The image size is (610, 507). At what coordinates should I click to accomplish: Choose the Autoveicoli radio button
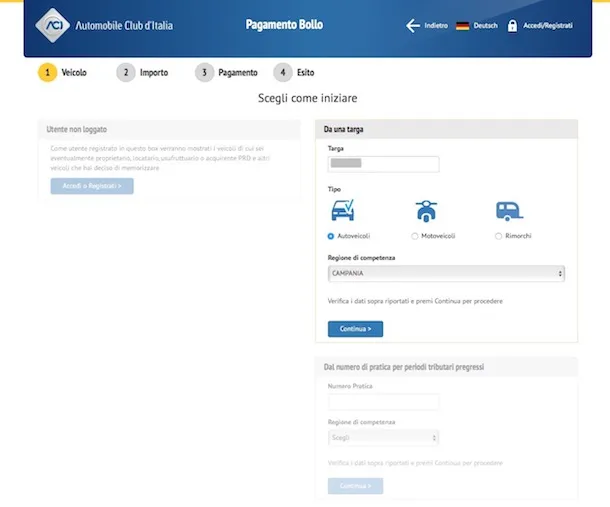coord(331,236)
